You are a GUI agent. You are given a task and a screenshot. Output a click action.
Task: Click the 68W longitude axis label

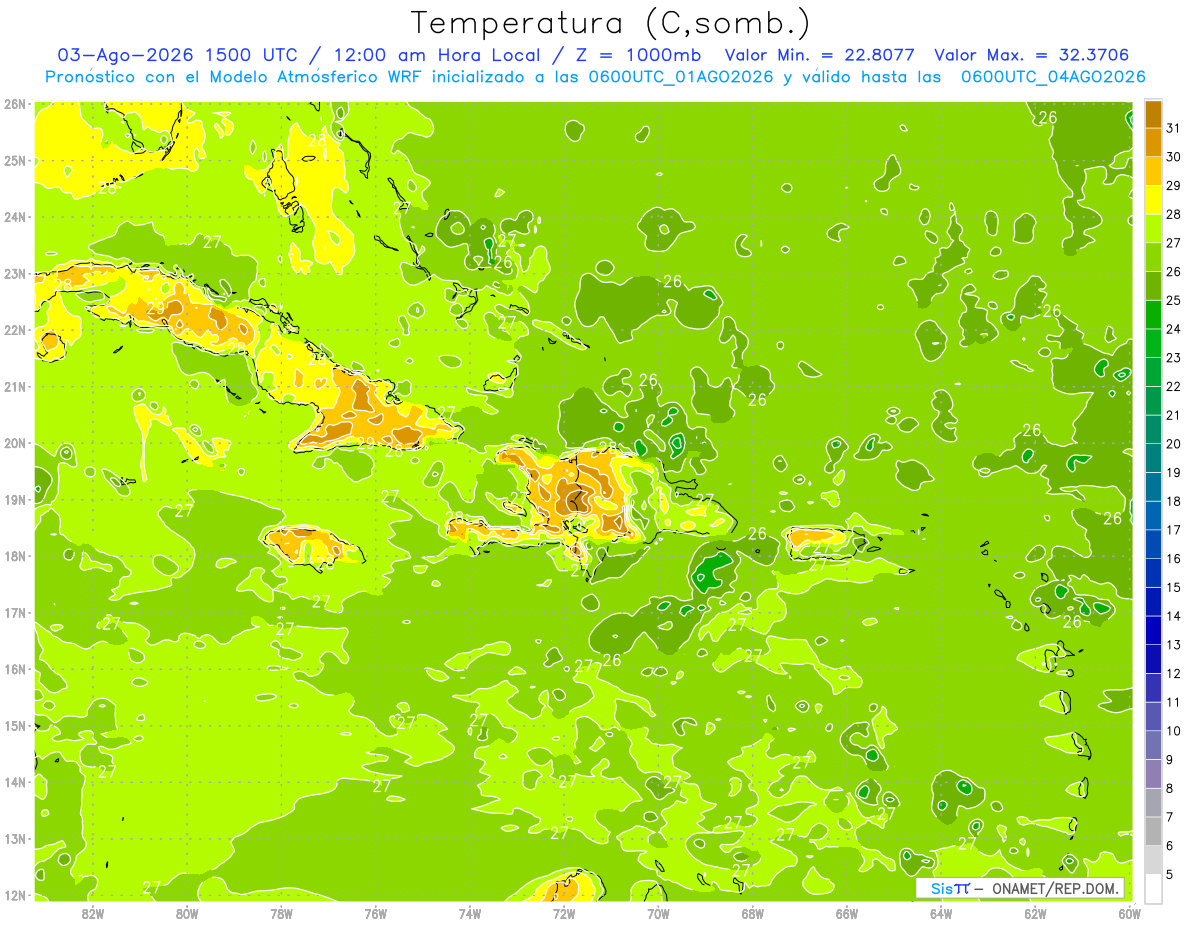coord(753,912)
